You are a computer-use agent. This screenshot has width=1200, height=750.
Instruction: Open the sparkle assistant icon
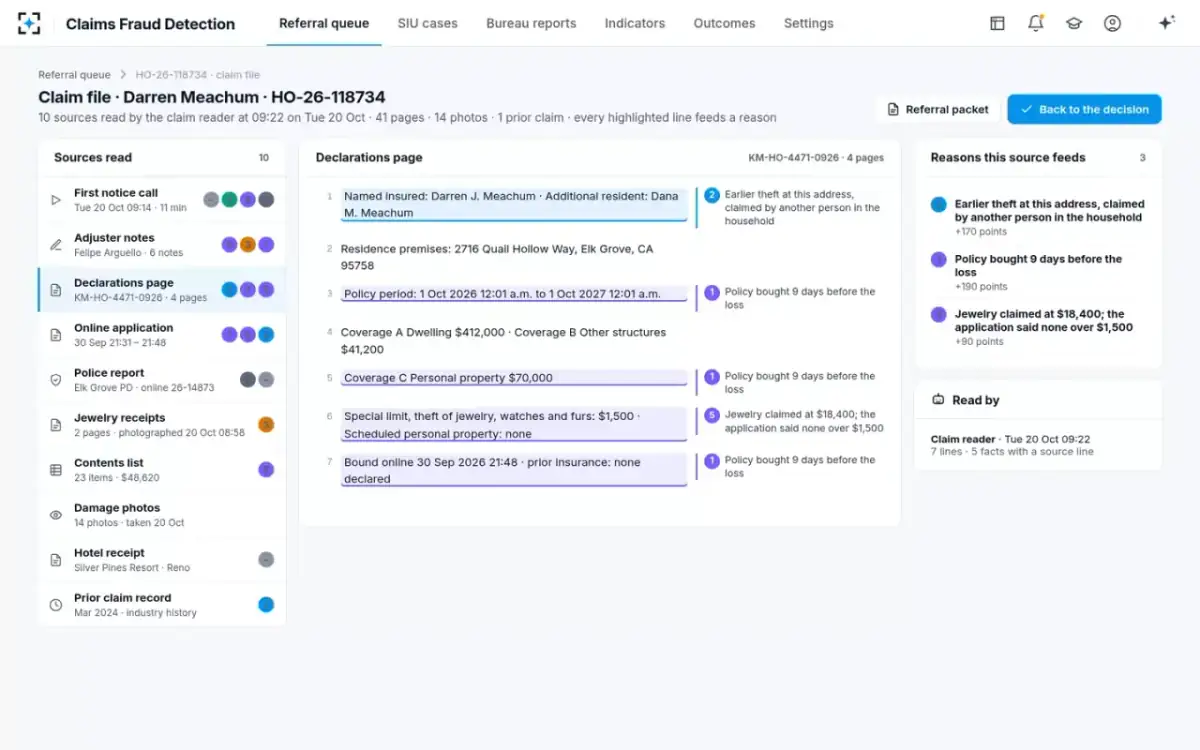click(x=1166, y=23)
